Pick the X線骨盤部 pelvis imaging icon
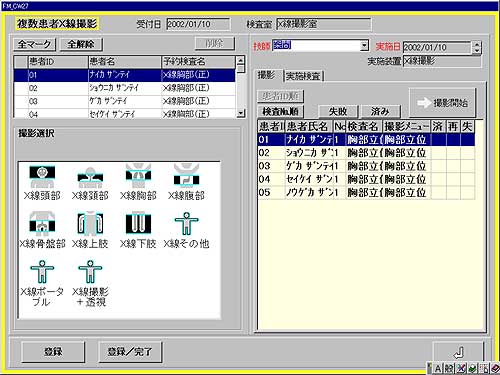The image size is (500, 375). (x=42, y=230)
